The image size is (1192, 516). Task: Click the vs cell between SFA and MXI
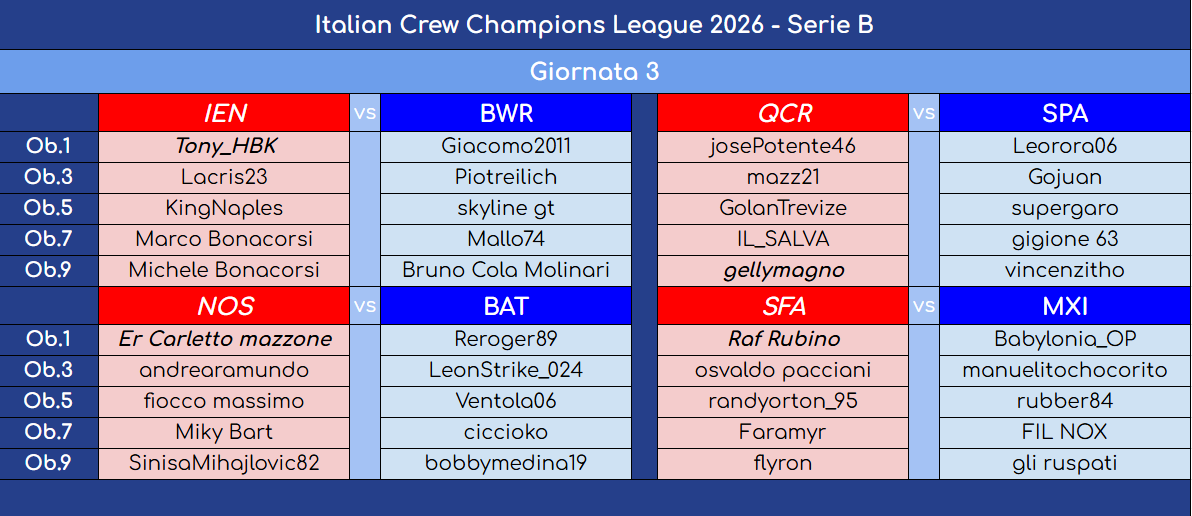coord(924,305)
